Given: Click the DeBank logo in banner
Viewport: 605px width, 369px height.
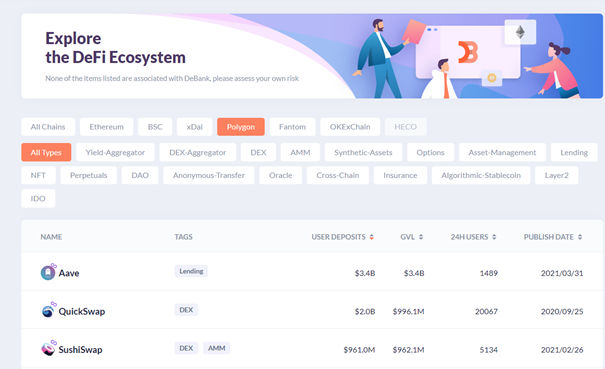Looking at the screenshot, I should pyautogui.click(x=468, y=52).
